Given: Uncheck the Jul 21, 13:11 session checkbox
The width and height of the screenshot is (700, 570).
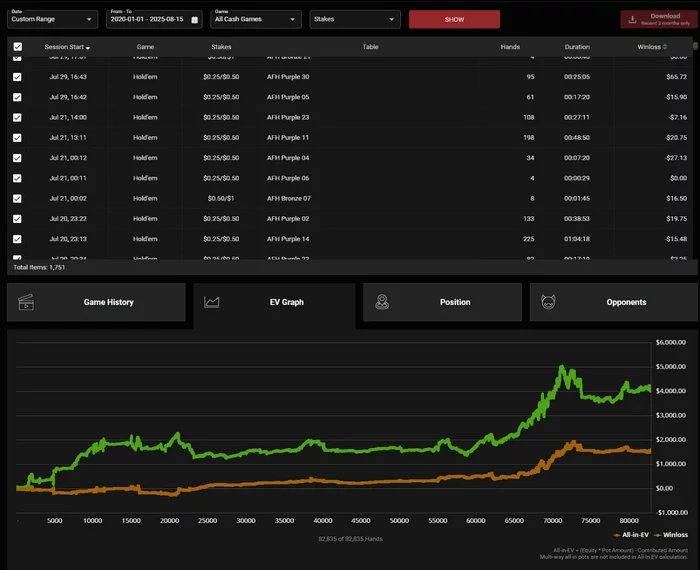Looking at the screenshot, I should (x=17, y=138).
